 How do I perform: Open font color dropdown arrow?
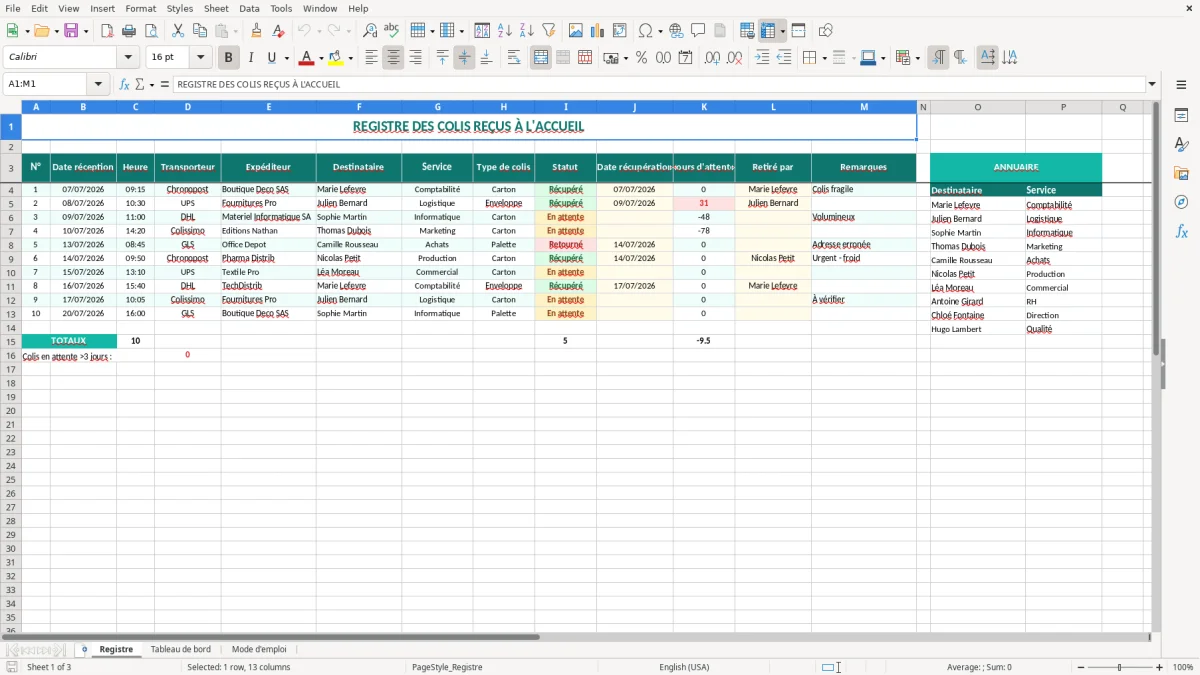coord(320,58)
